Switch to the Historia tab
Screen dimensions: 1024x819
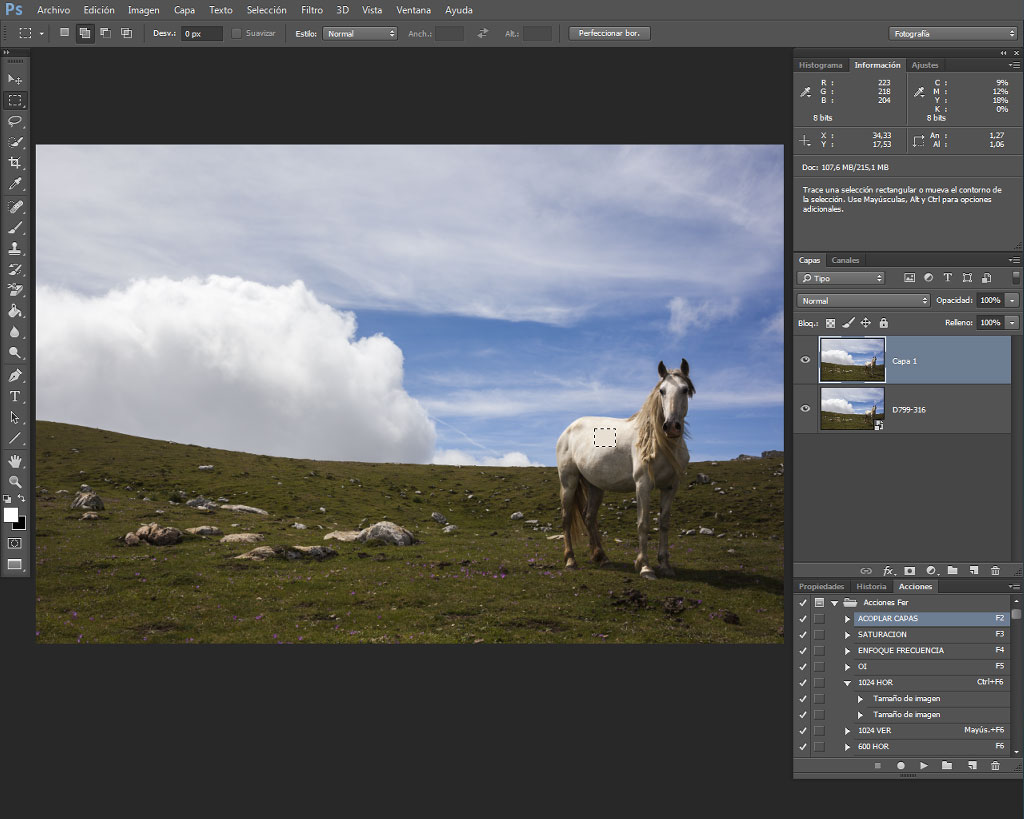pyautogui.click(x=871, y=586)
